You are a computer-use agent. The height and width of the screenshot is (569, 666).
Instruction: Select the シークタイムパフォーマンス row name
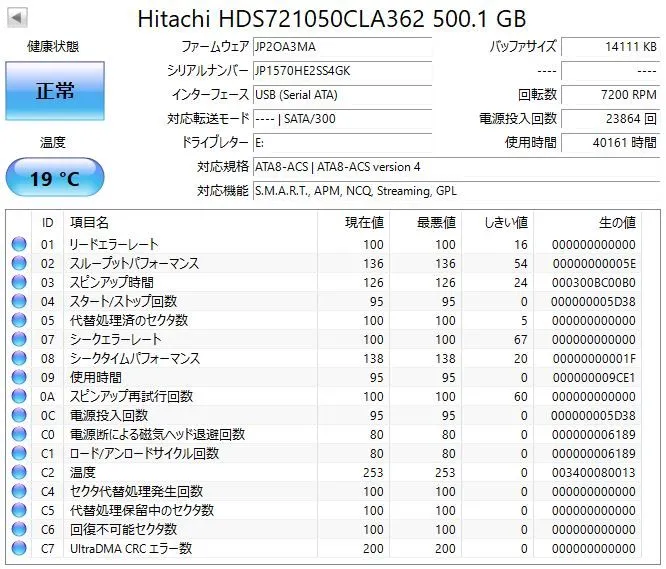[134, 358]
